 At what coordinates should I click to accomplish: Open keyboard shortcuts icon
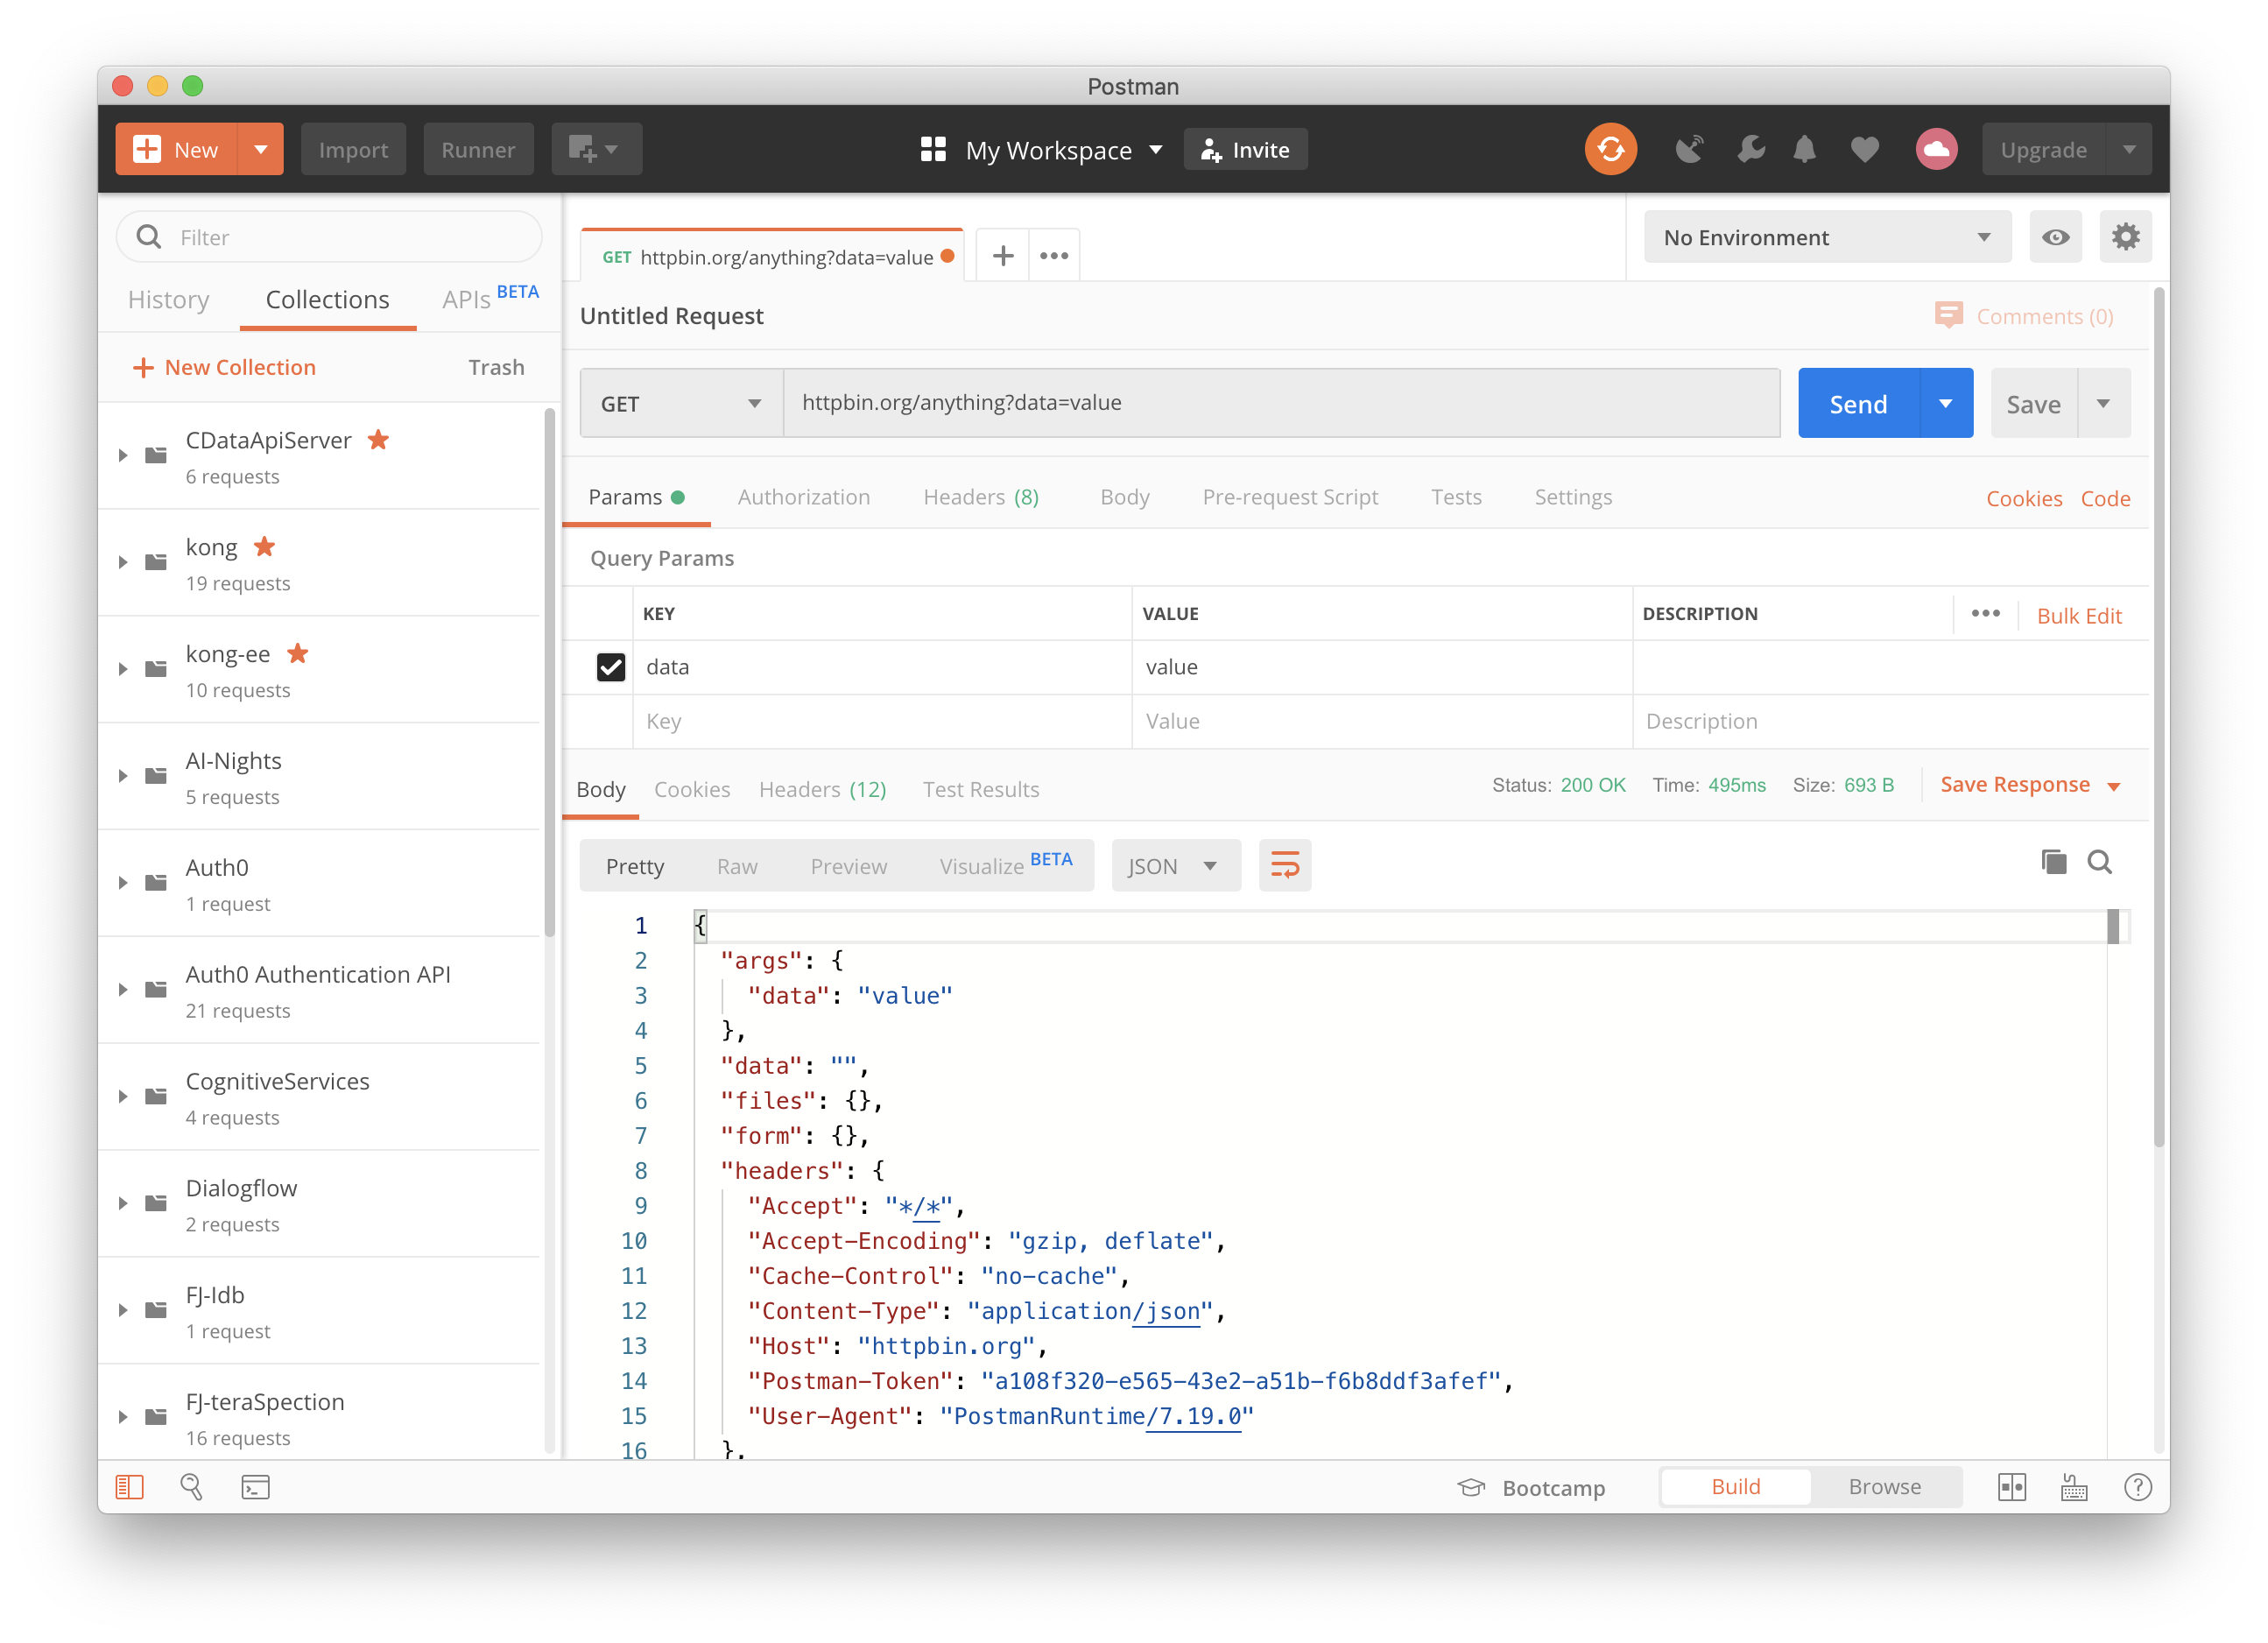tap(2074, 1487)
